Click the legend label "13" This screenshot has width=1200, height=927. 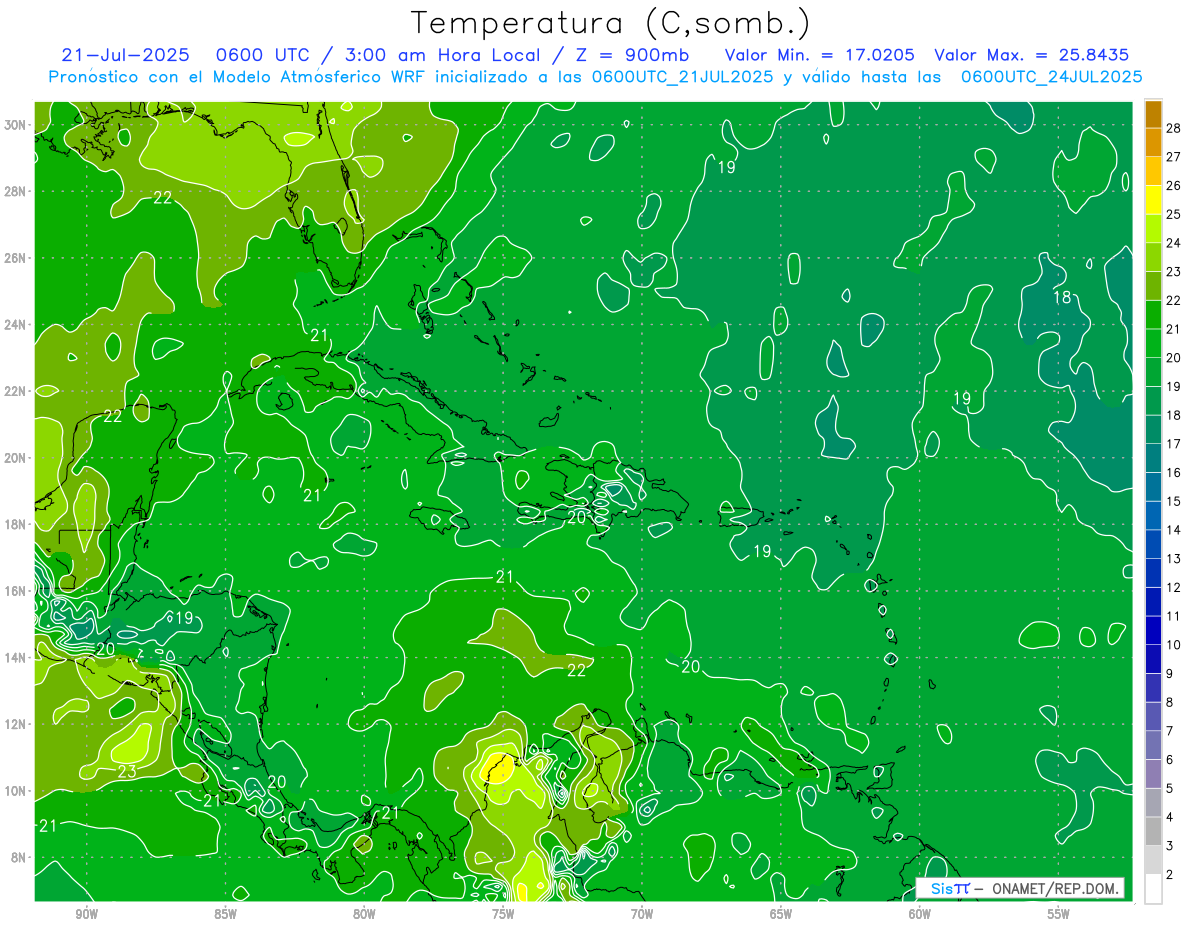1173,558
